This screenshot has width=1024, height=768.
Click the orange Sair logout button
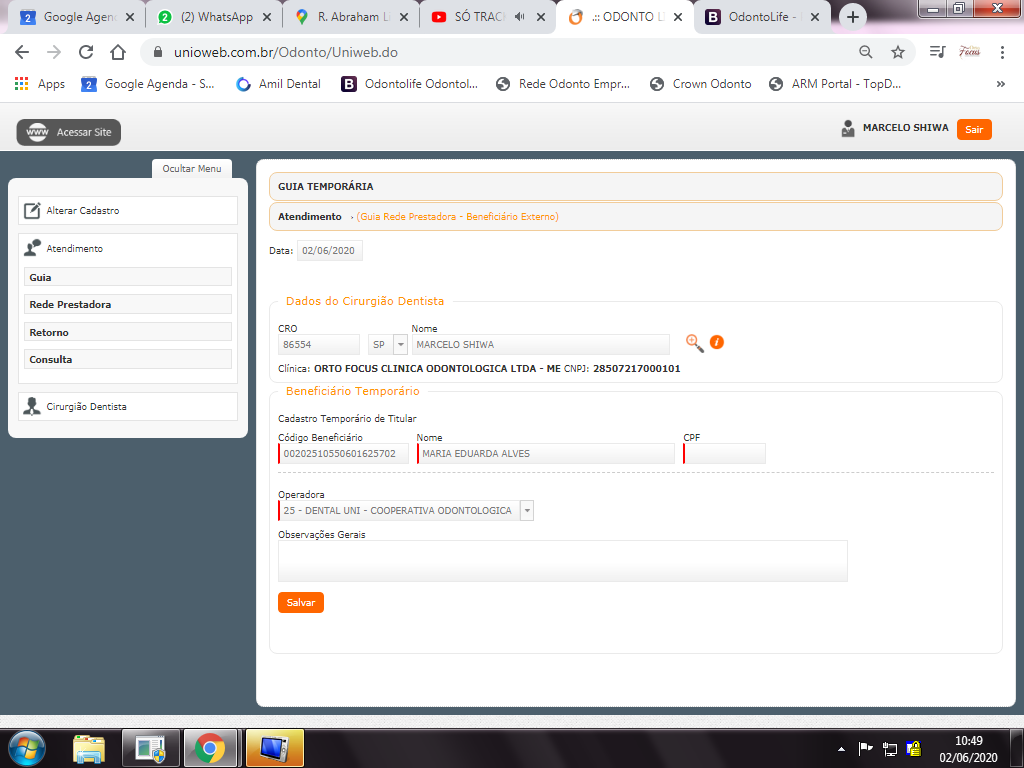974,129
